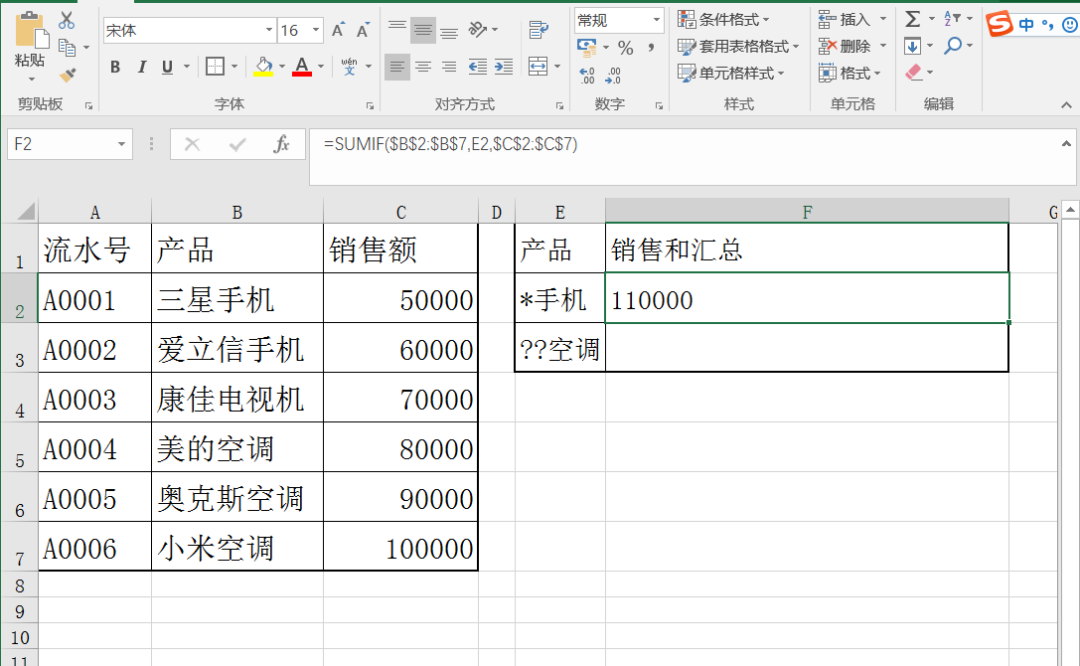
Task: Click the Insert Function fx icon
Action: 282,145
